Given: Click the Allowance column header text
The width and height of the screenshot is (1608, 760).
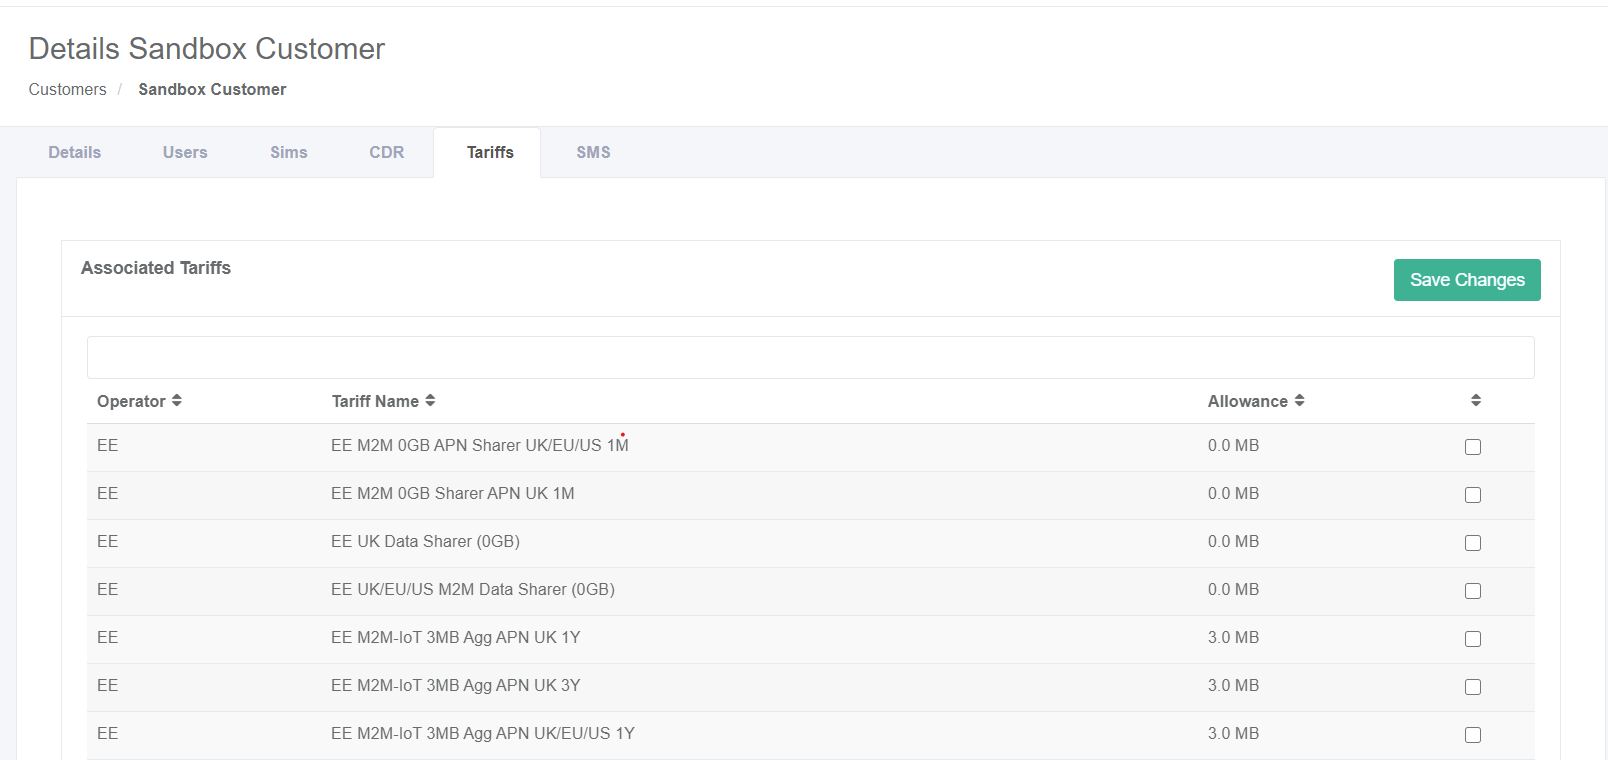Looking at the screenshot, I should pos(1248,401).
